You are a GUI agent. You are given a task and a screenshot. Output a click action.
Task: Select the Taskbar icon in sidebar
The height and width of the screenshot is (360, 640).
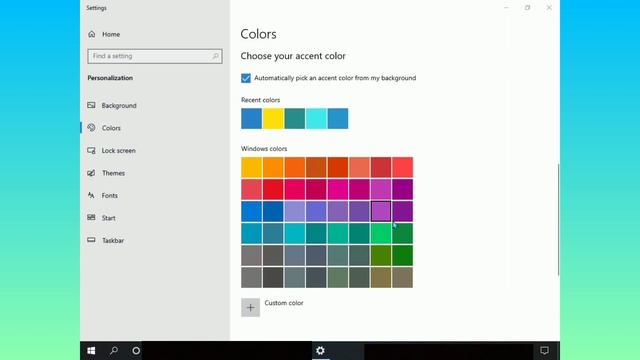point(91,240)
